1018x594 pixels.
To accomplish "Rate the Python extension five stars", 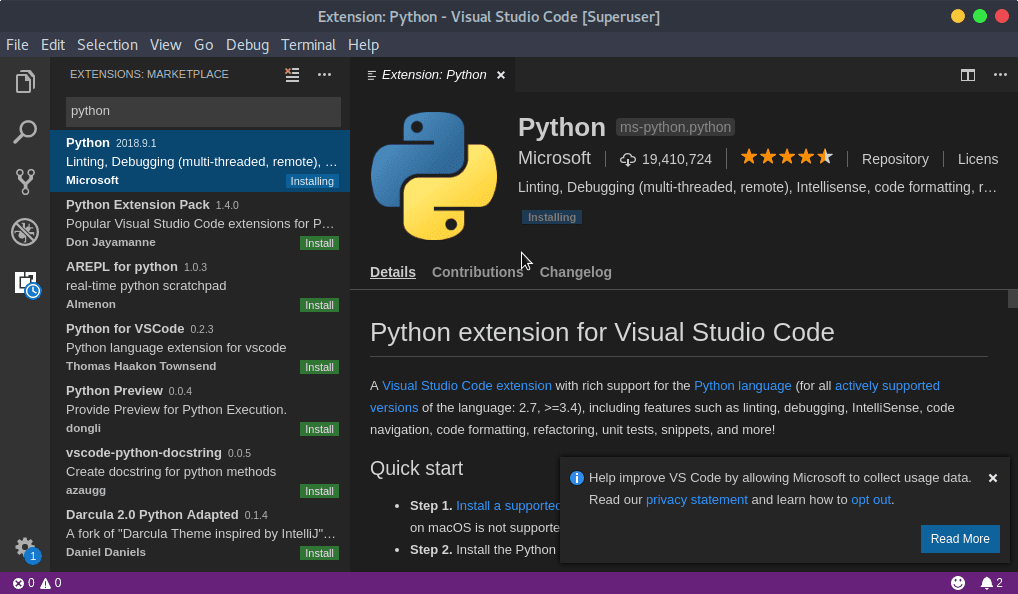I will coord(786,156).
